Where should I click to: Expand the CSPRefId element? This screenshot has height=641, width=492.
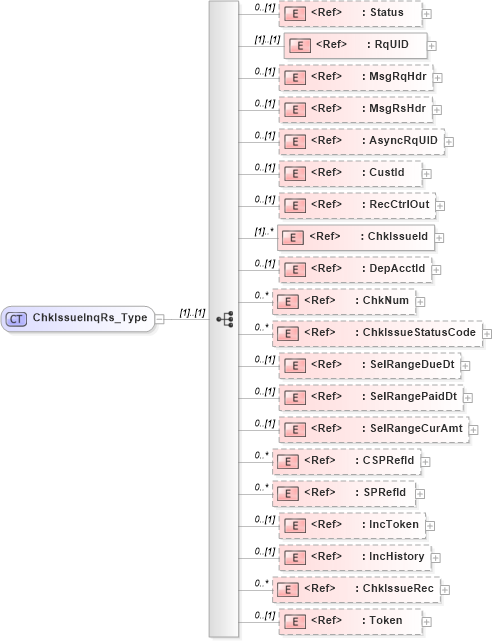(425, 462)
